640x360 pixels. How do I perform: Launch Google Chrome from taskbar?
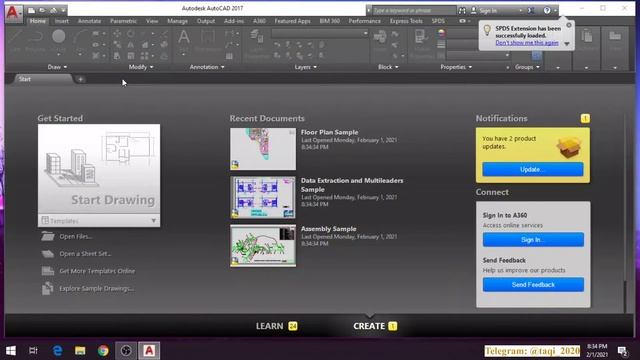point(103,351)
